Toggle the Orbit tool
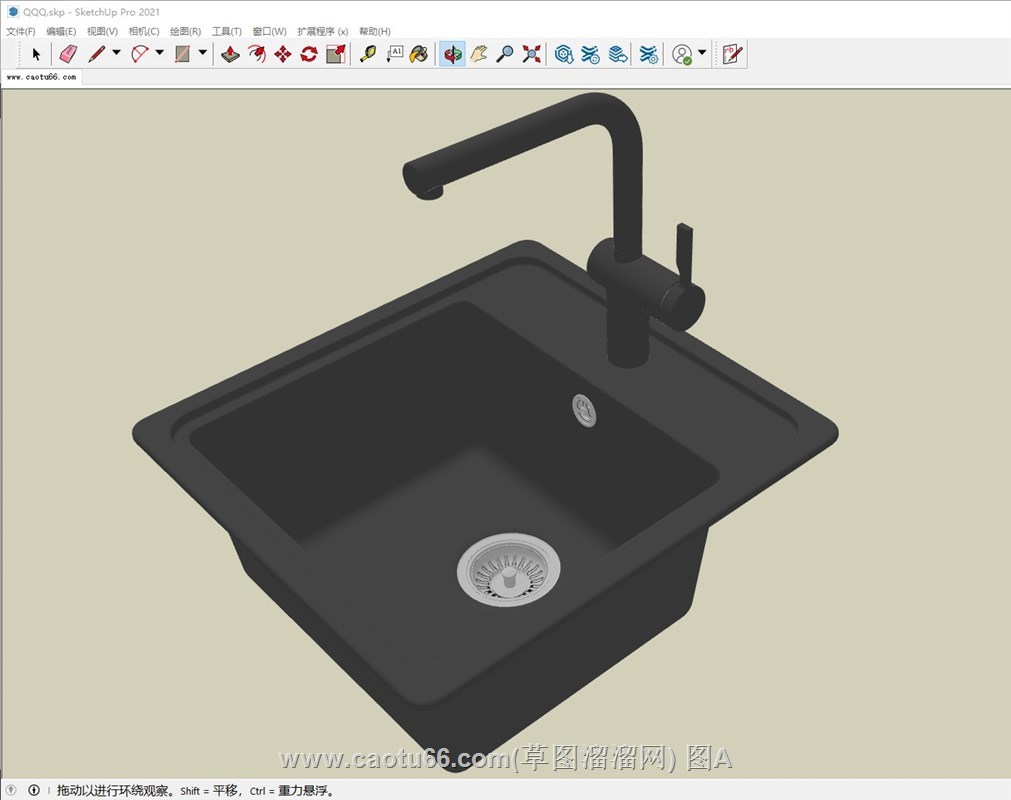This screenshot has width=1011, height=800. point(452,54)
